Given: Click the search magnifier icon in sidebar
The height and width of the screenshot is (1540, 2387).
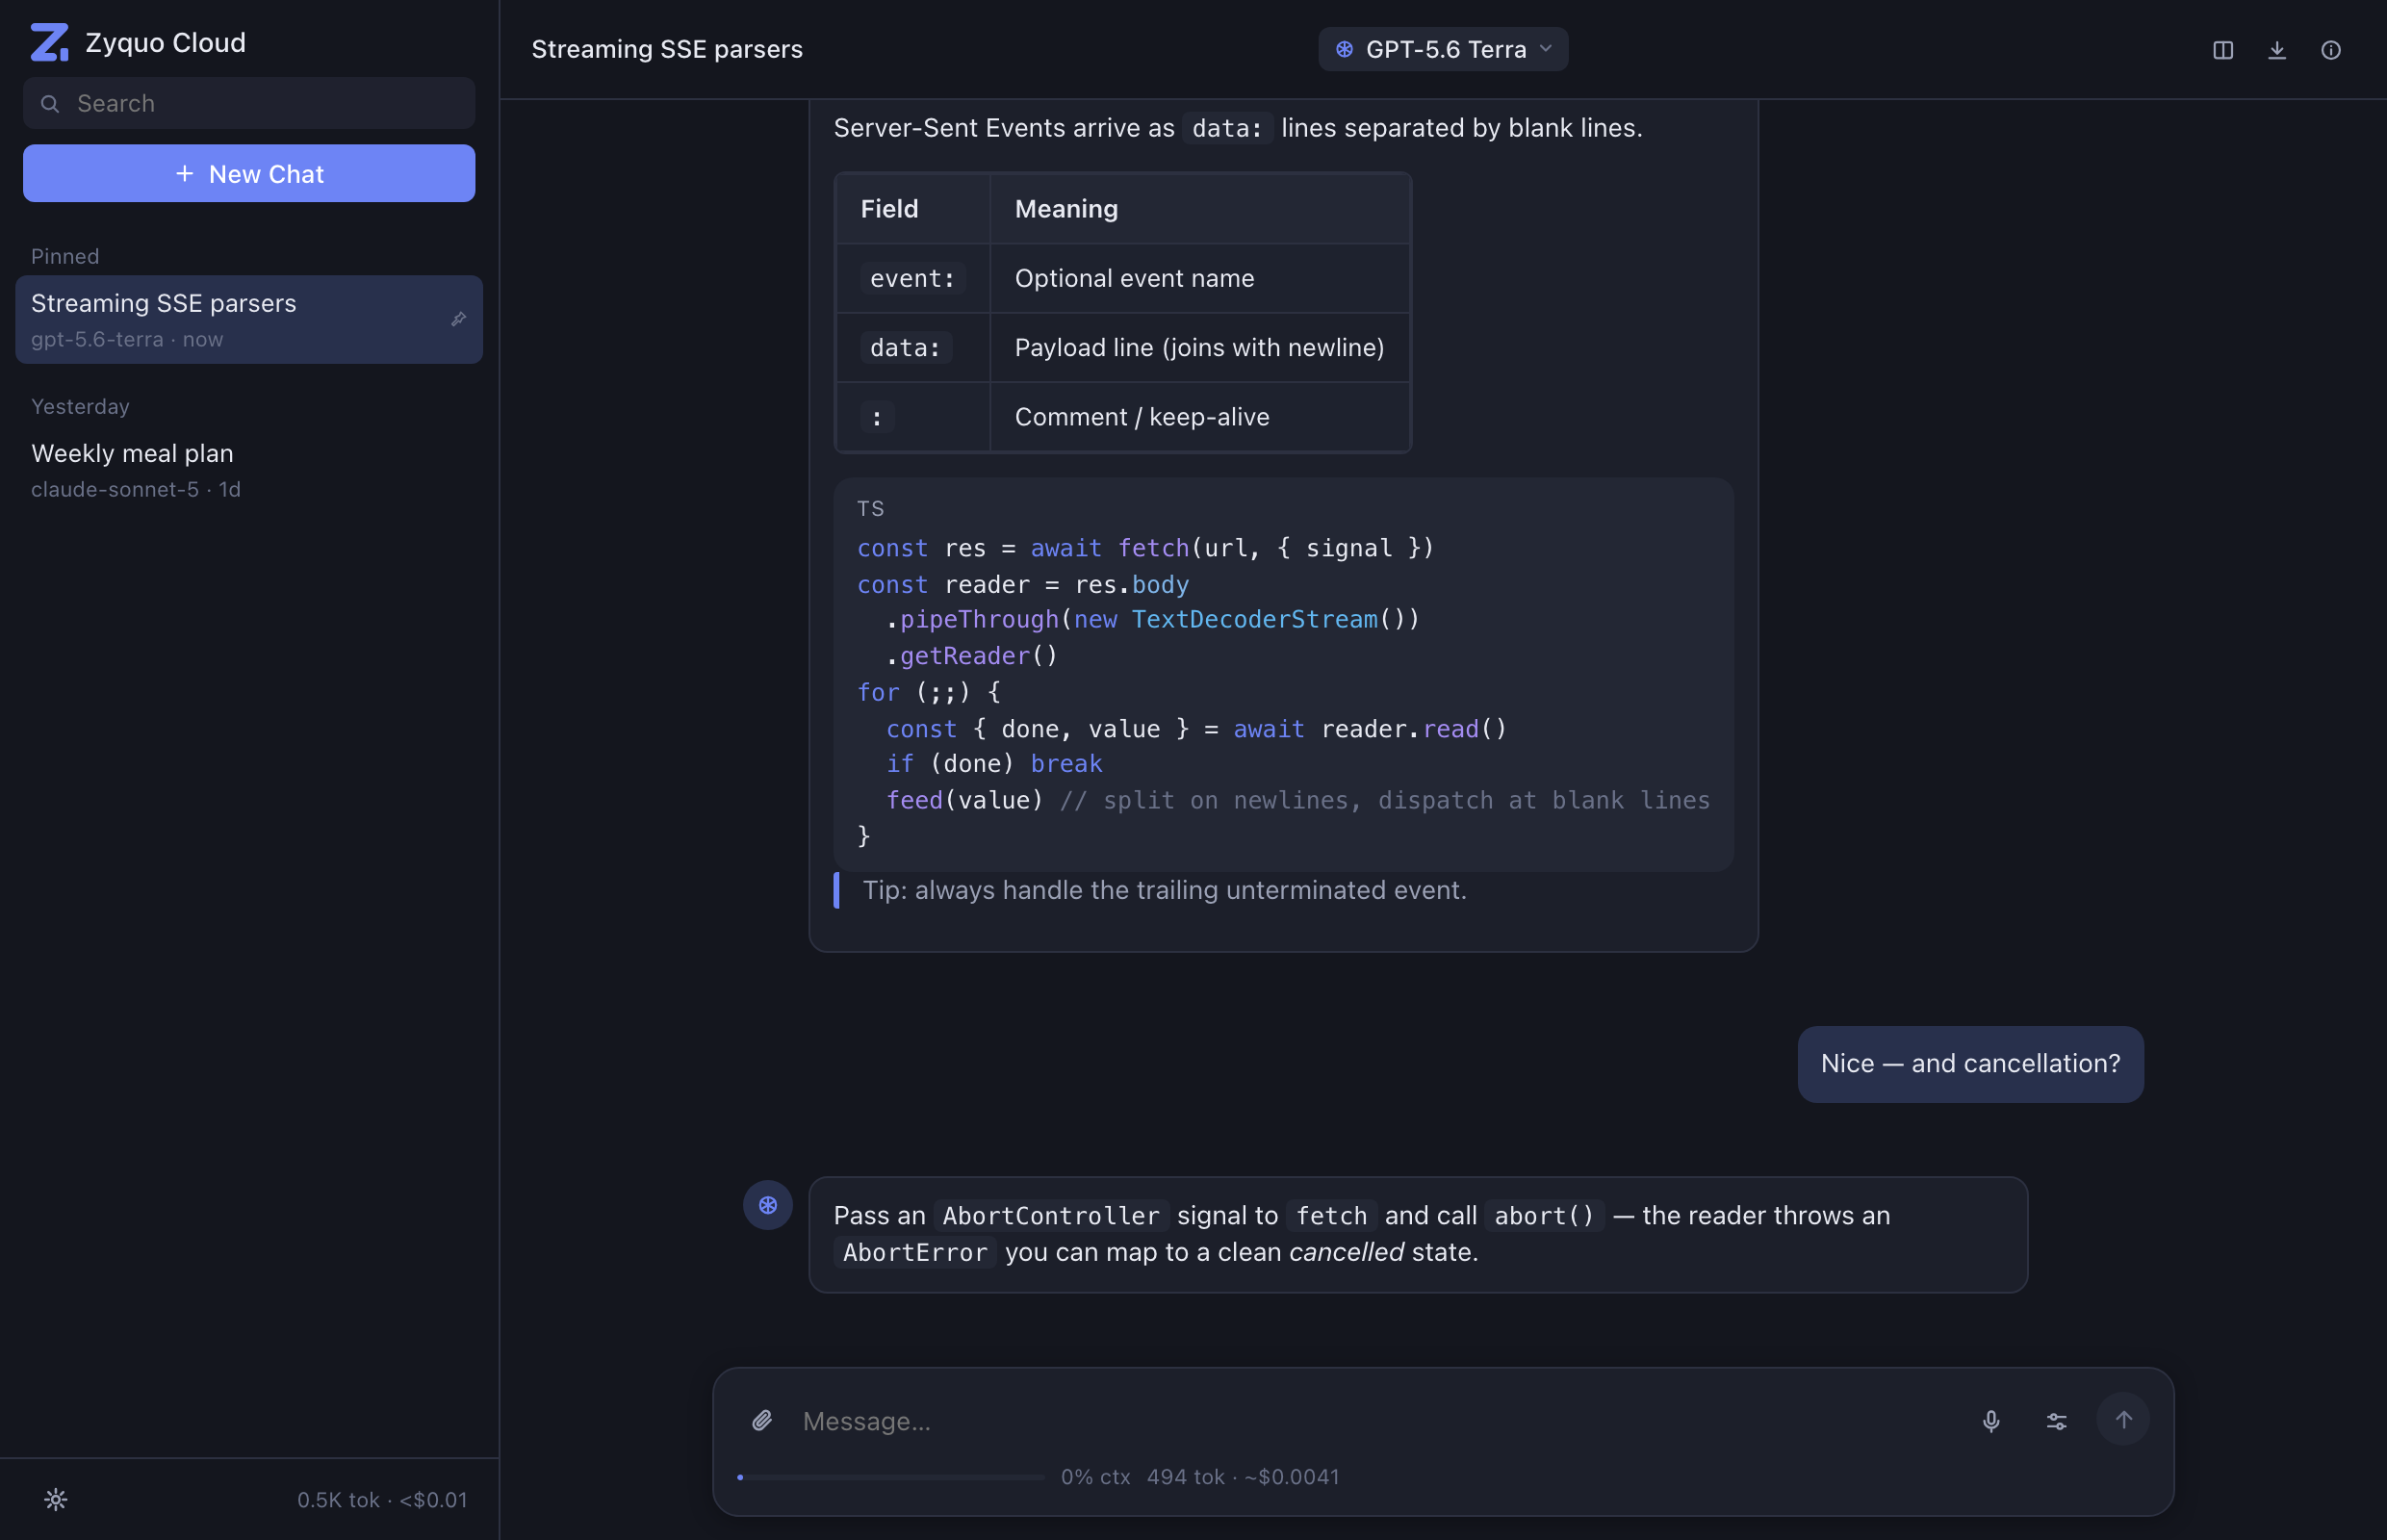Looking at the screenshot, I should [50, 103].
